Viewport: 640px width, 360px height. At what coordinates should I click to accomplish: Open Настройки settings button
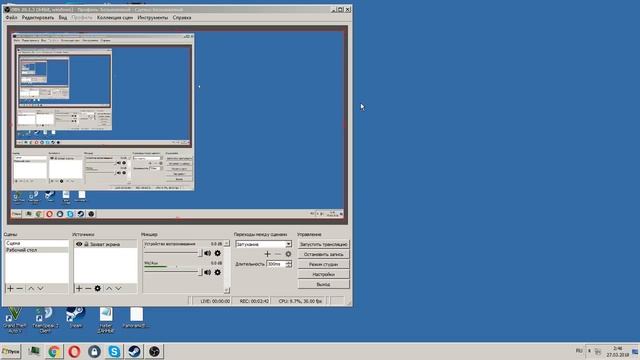tap(323, 274)
